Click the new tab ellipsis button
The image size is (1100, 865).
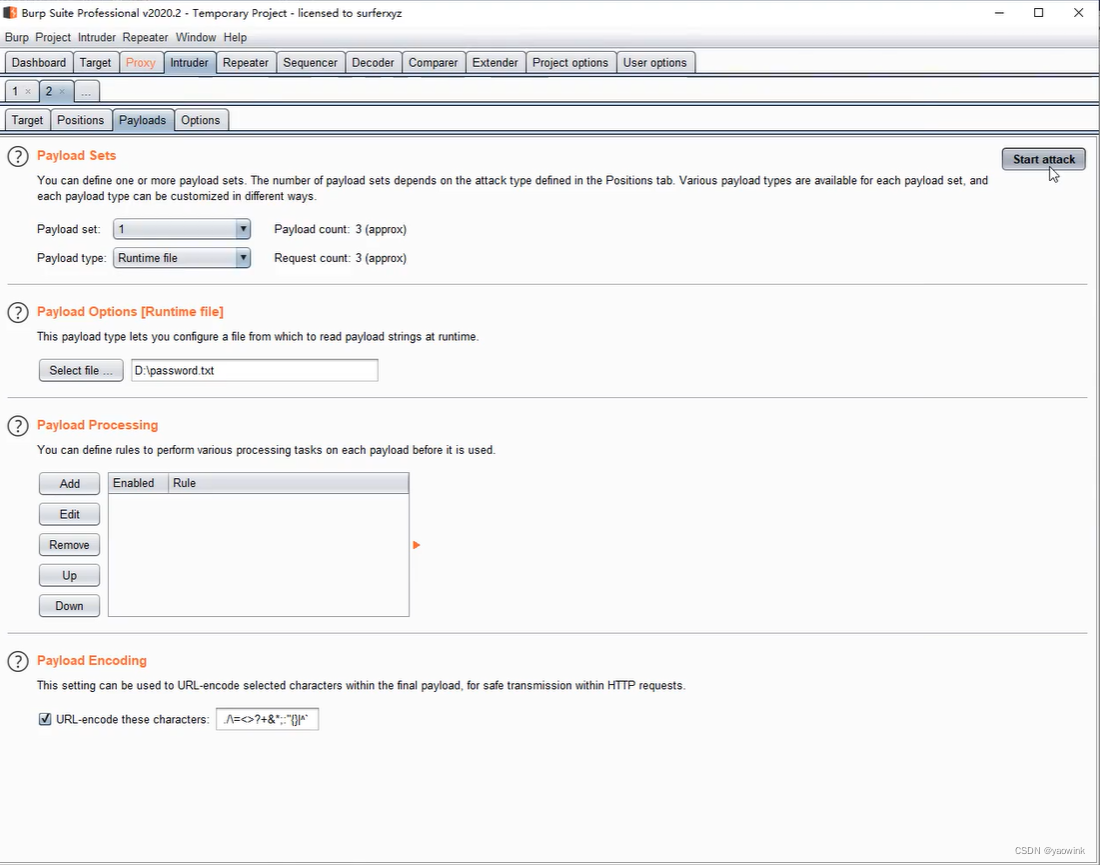(x=86, y=92)
